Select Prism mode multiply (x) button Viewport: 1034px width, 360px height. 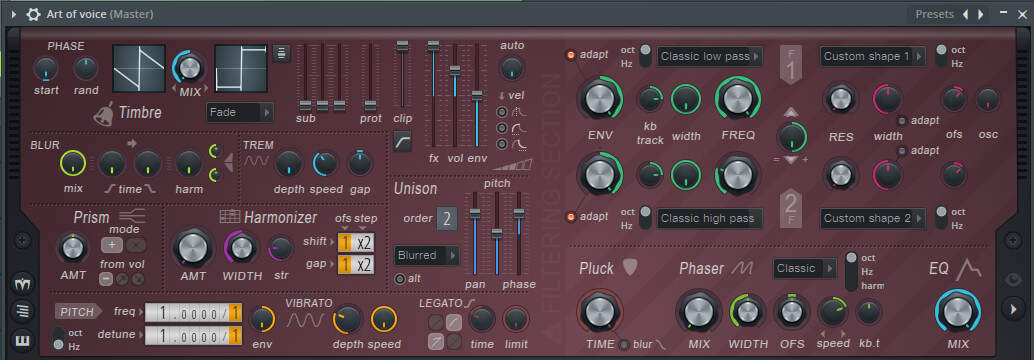[x=136, y=245]
